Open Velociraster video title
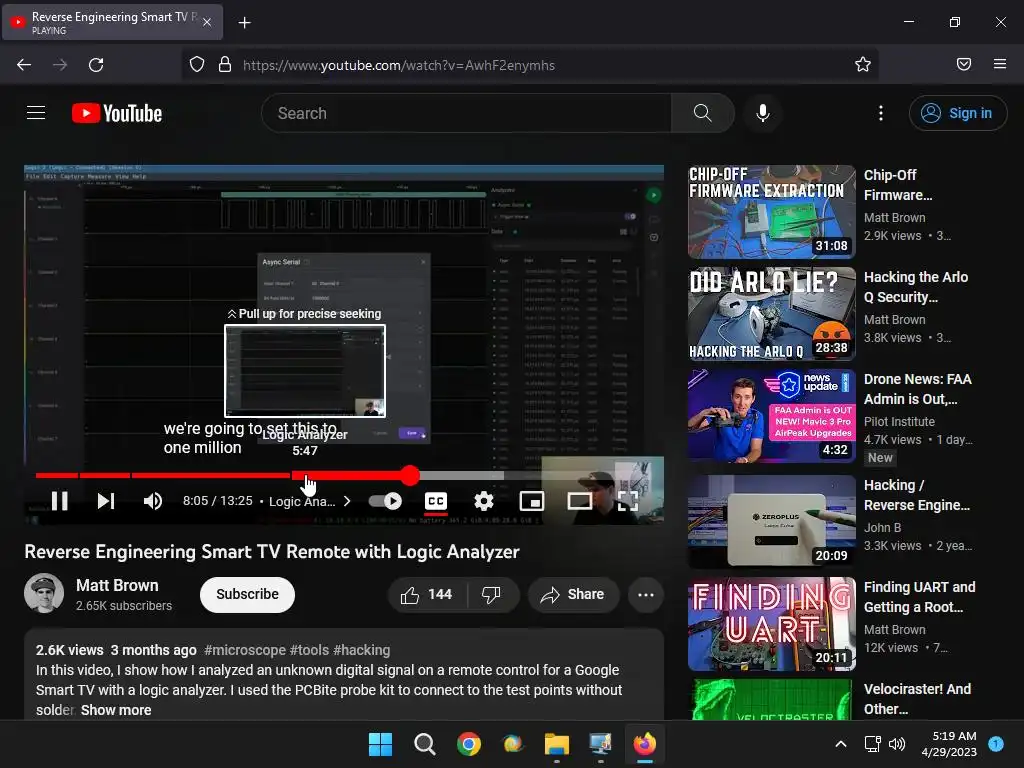Screen dimensions: 1024x768 pos(917,699)
